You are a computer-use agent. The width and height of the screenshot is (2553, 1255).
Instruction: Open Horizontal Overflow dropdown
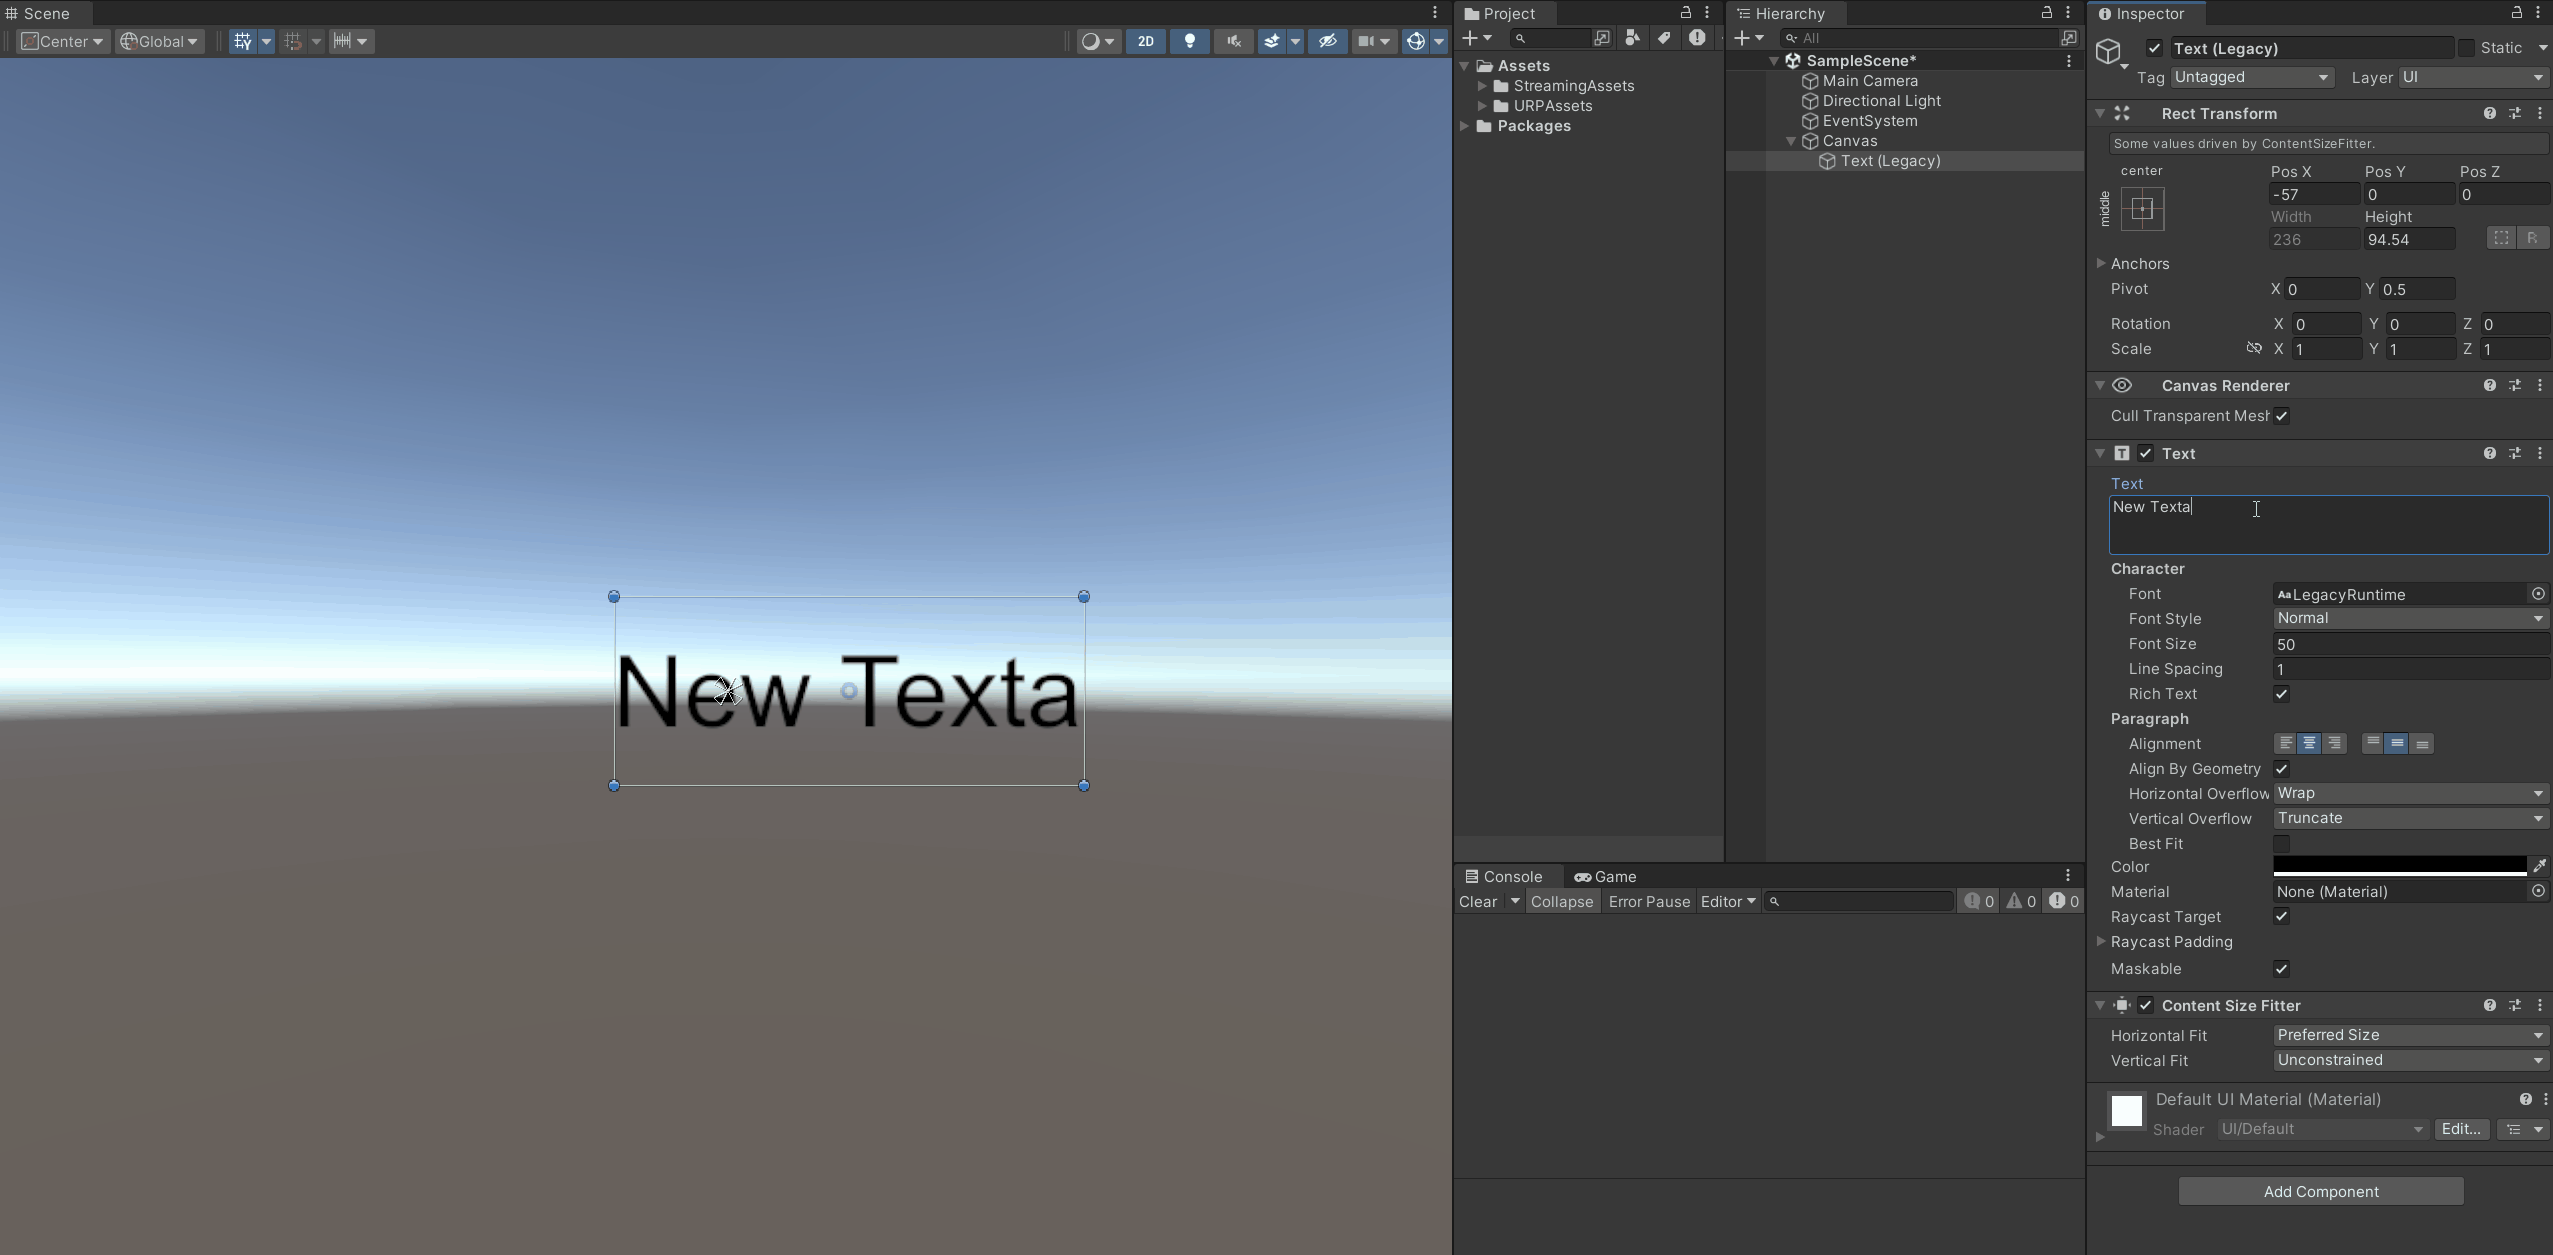(x=2411, y=793)
